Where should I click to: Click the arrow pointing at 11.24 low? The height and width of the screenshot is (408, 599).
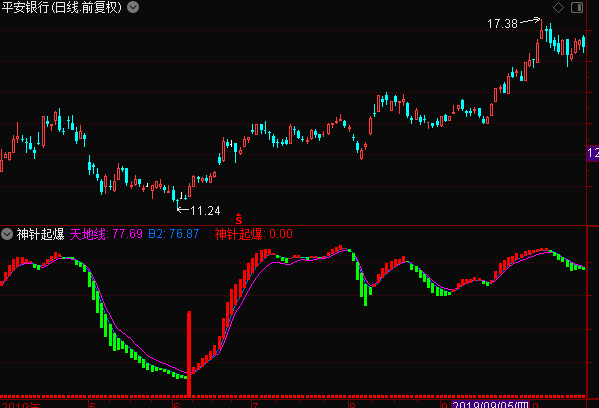pyautogui.click(x=183, y=209)
